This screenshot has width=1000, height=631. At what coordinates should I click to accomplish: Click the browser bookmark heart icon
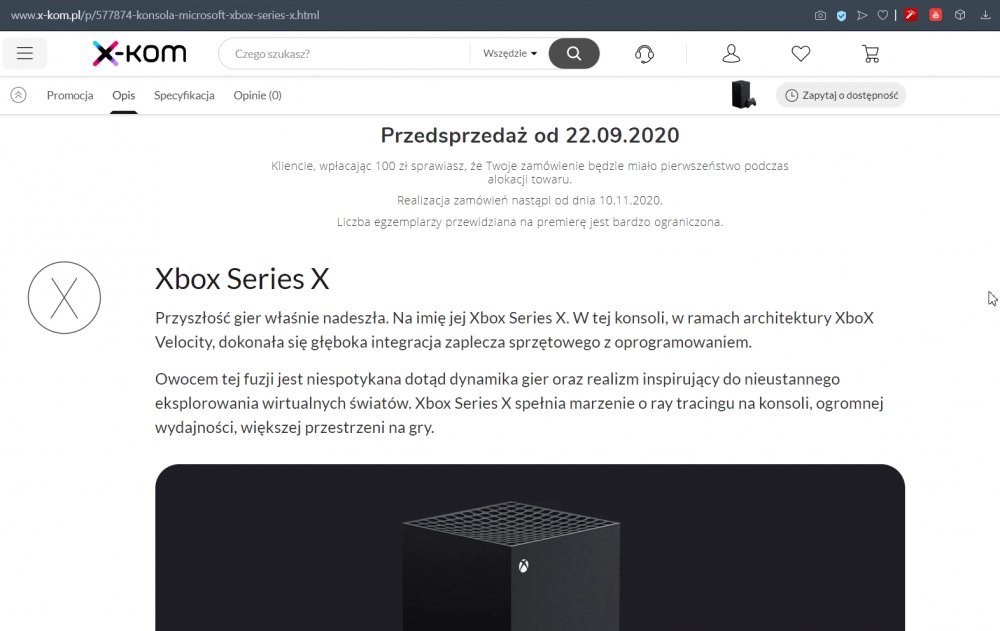[x=883, y=15]
